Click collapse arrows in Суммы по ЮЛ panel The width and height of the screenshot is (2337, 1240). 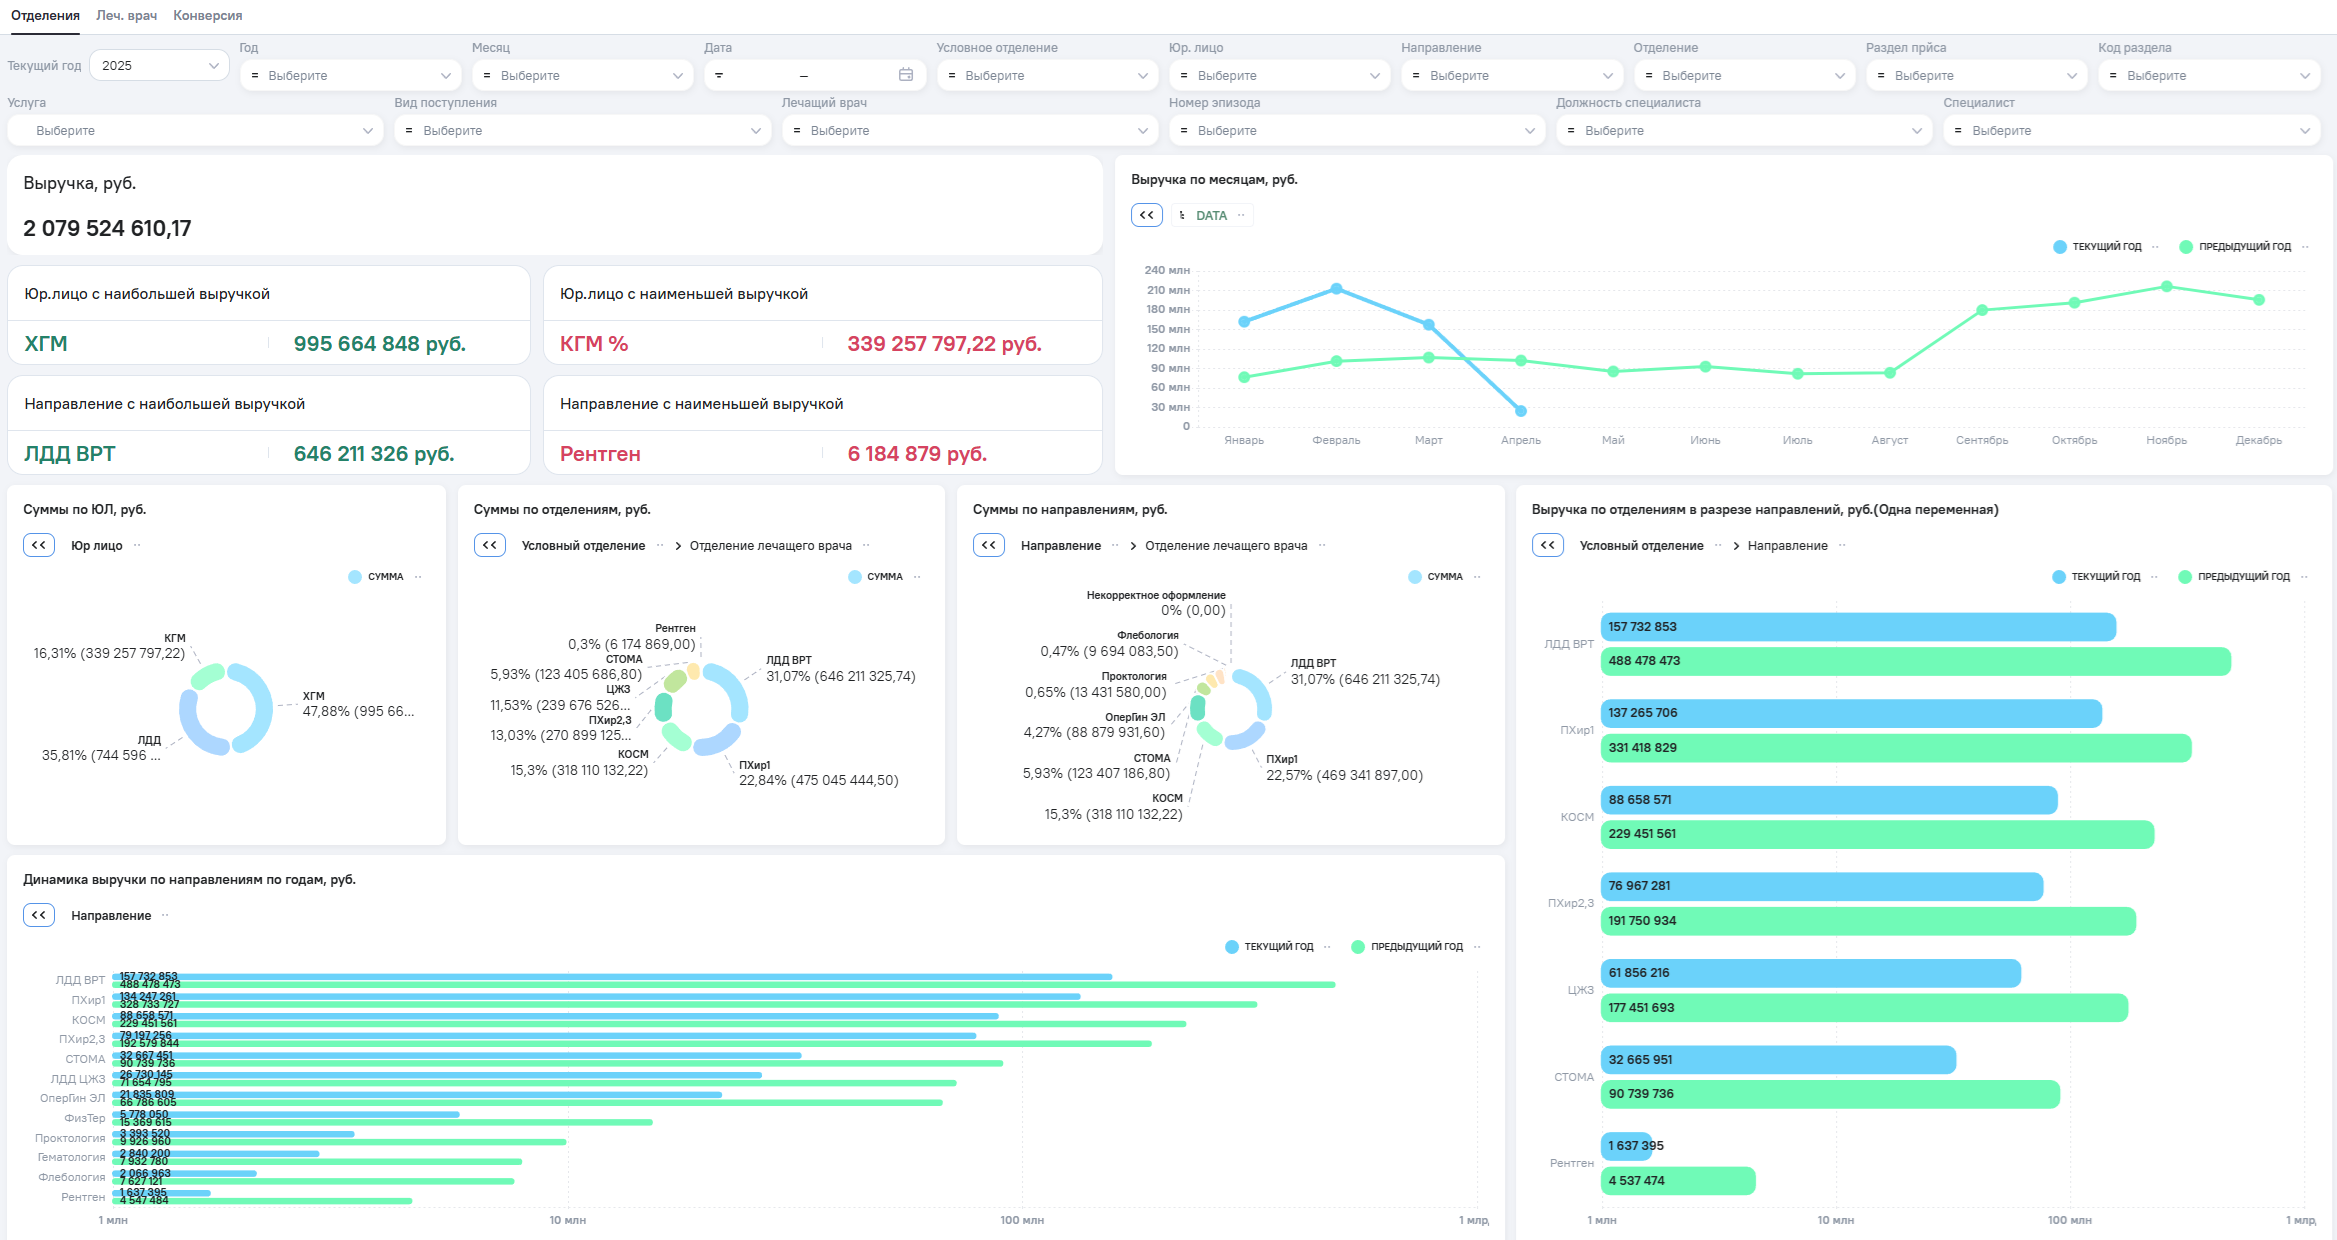[39, 545]
